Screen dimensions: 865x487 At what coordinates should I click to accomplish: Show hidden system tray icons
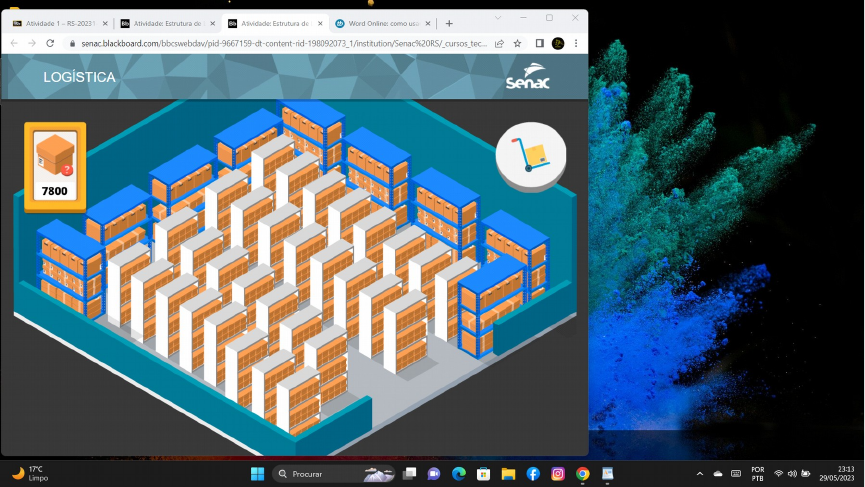pos(699,473)
